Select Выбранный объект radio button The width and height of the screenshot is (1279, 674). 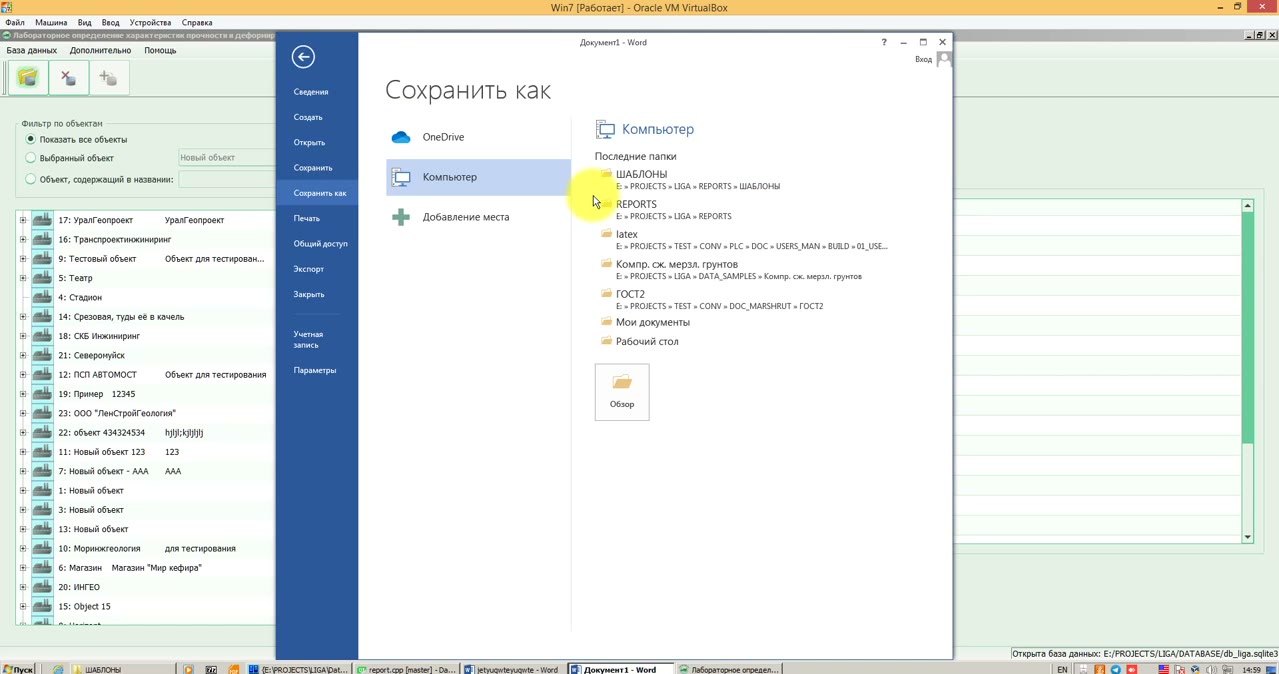tap(30, 158)
